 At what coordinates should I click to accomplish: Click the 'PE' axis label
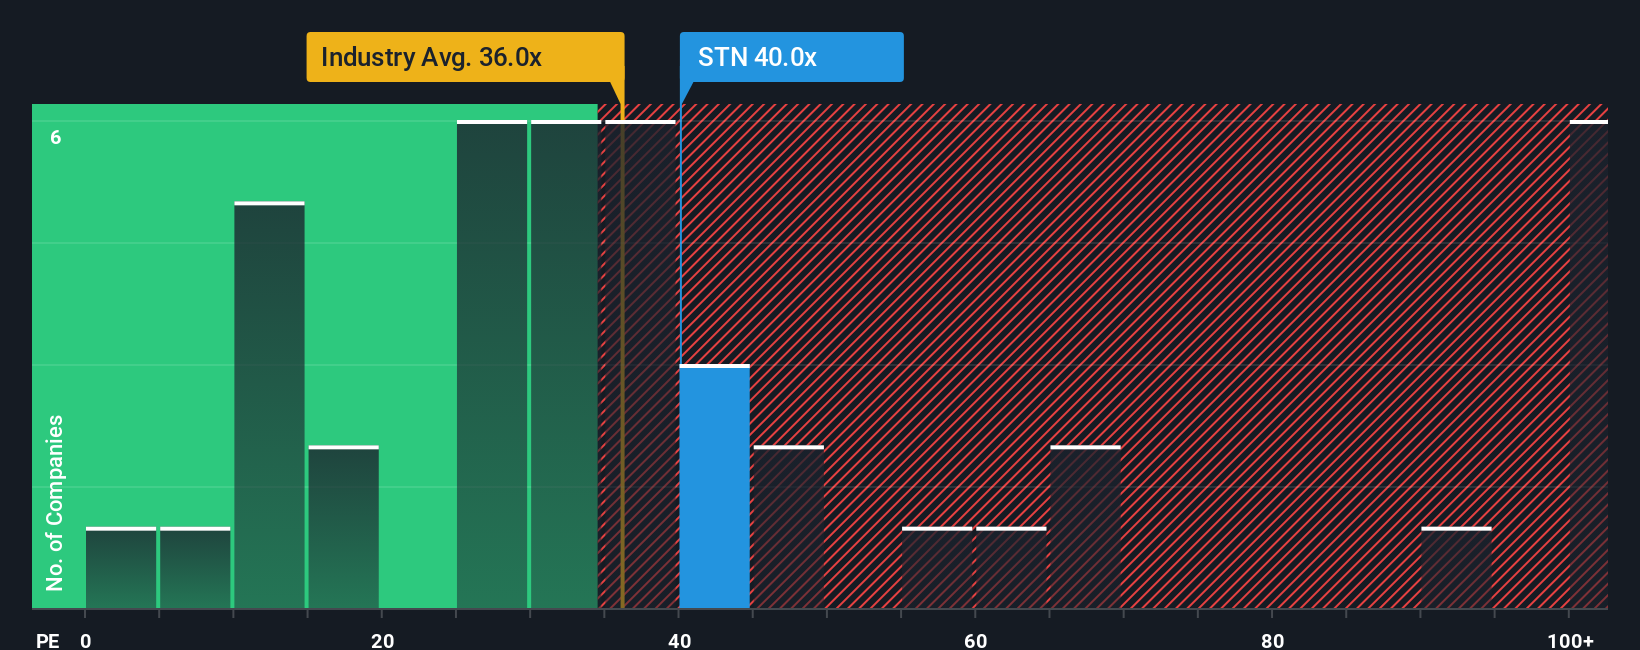point(48,640)
